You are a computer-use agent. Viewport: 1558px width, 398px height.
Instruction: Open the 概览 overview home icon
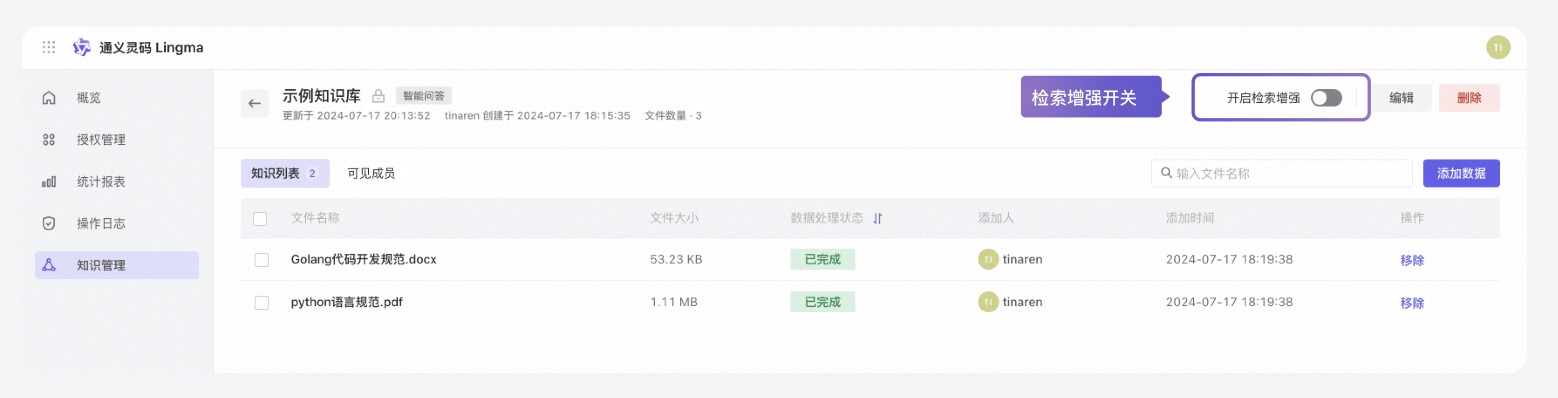point(49,98)
